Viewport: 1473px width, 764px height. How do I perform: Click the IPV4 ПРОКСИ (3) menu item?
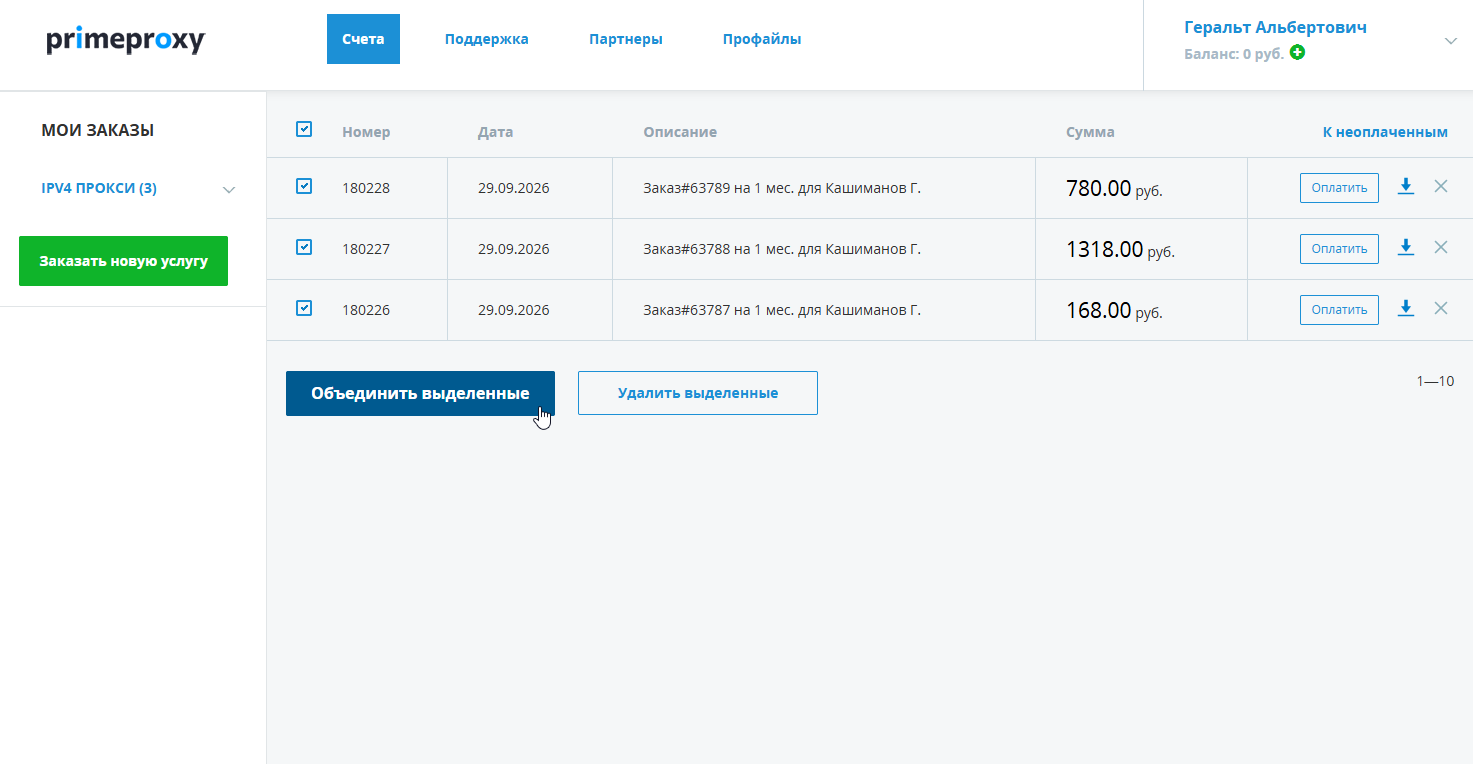click(99, 189)
